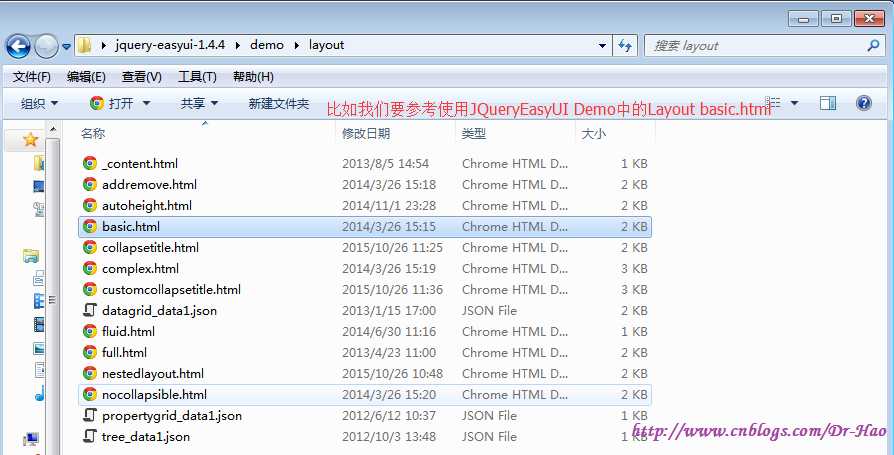Click the Music note icon in the navigation pane
894x455 pixels.
pyautogui.click(x=39, y=393)
